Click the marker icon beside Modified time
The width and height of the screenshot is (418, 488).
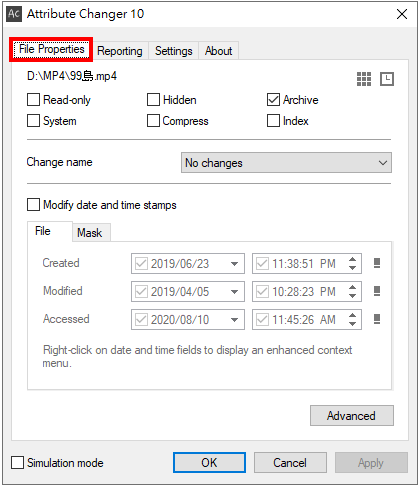pos(377,291)
